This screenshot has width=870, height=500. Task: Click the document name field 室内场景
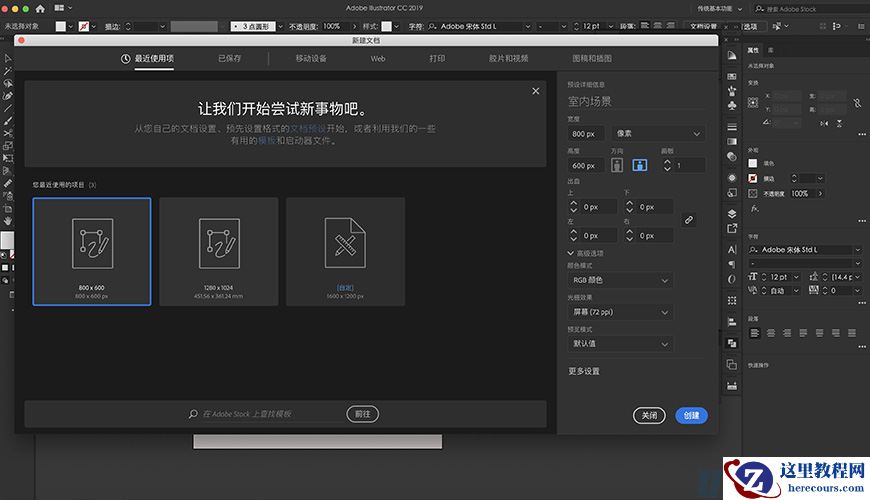pyautogui.click(x=635, y=102)
